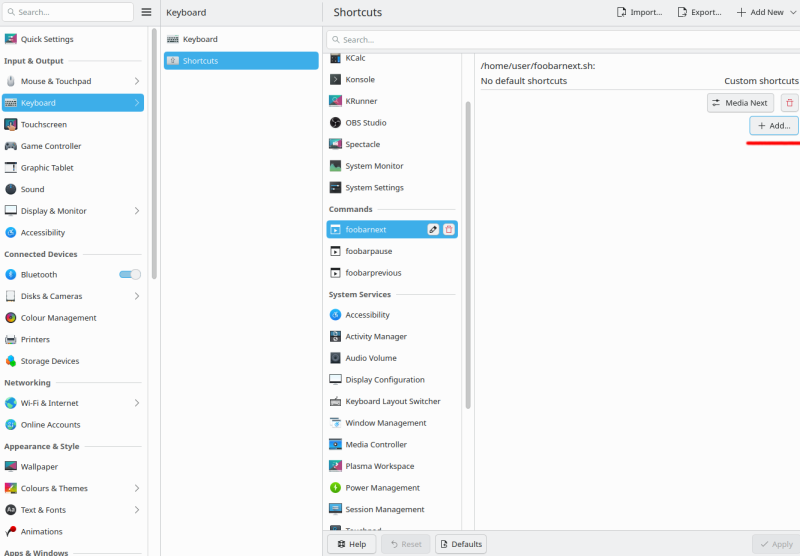Open Game Controller settings icon
Viewport: 800px width, 556px height.
(11, 146)
